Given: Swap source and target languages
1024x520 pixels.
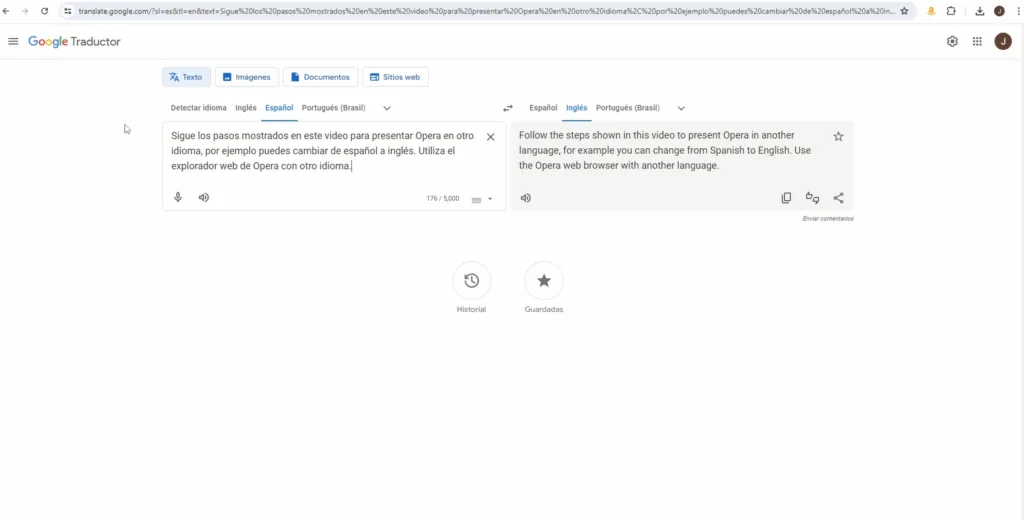Looking at the screenshot, I should click(x=507, y=108).
